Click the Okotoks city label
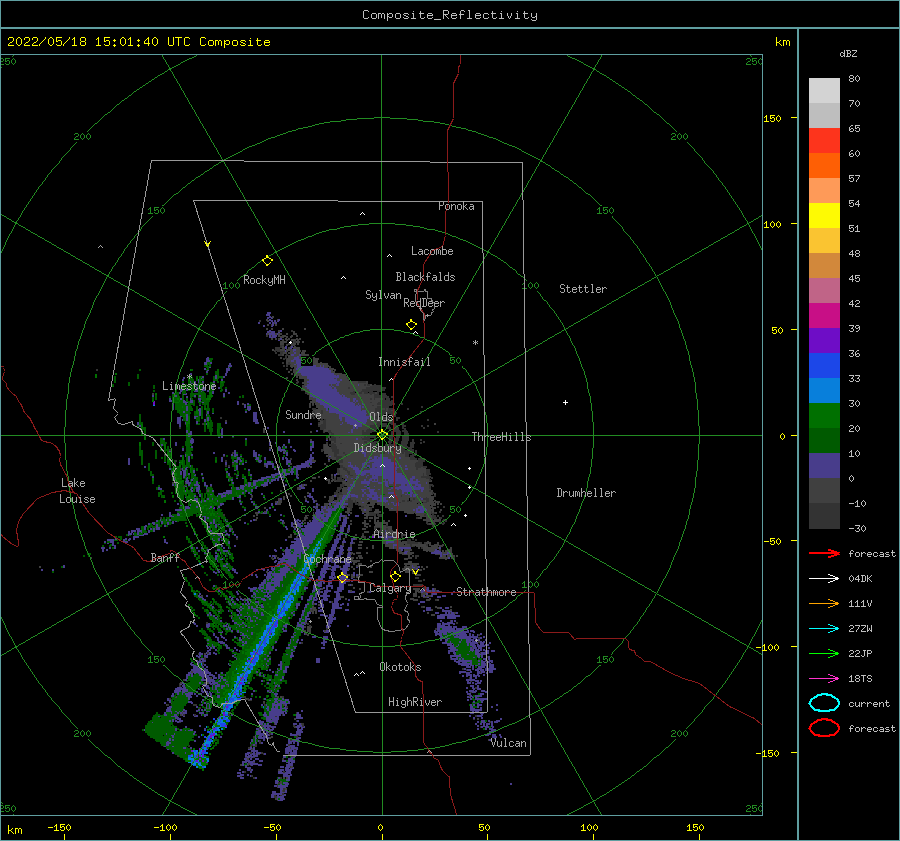Image resolution: width=900 pixels, height=841 pixels. [400, 667]
